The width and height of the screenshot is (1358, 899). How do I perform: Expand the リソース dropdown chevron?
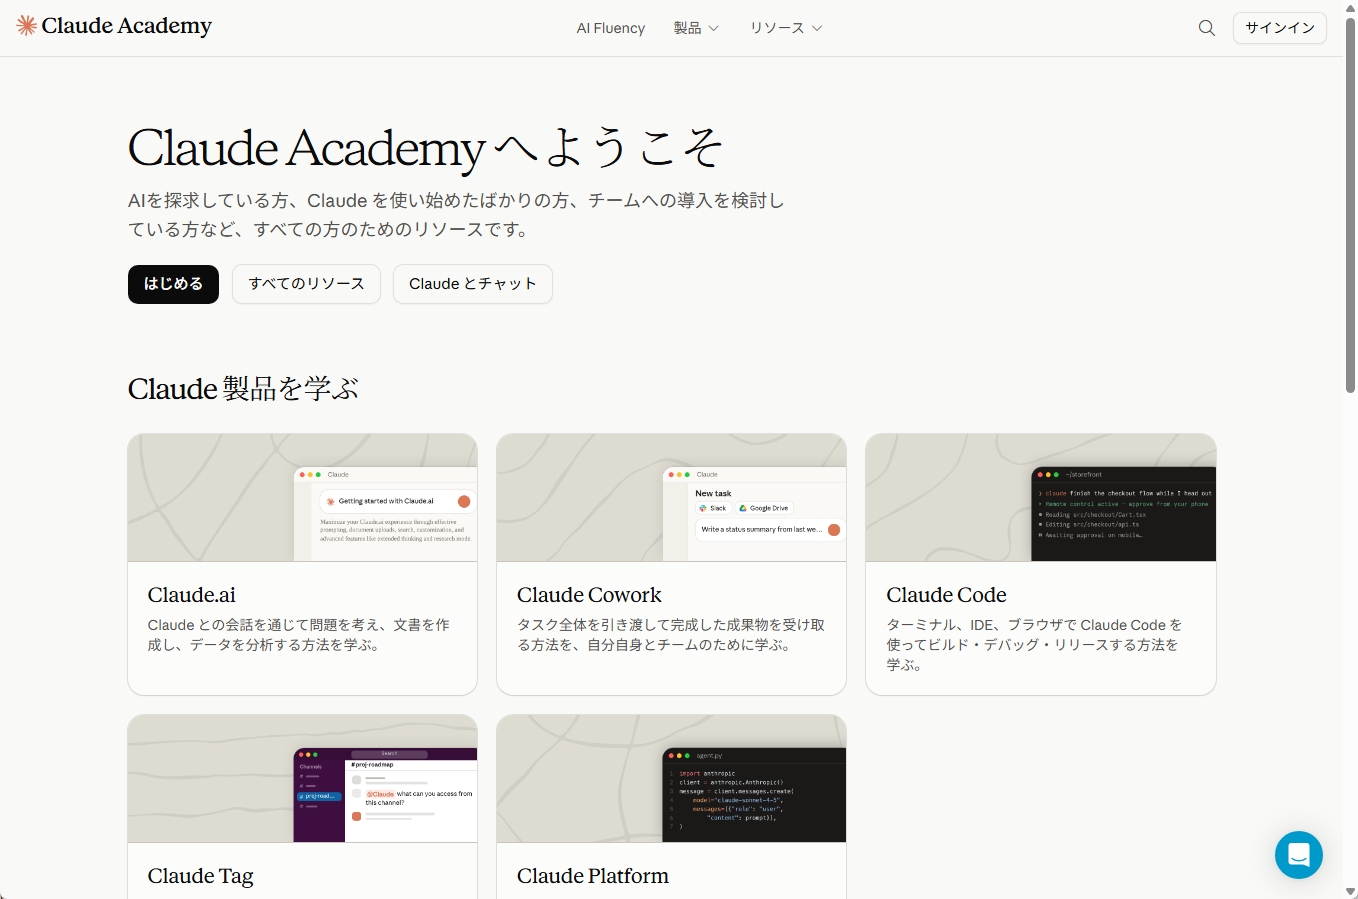[817, 28]
